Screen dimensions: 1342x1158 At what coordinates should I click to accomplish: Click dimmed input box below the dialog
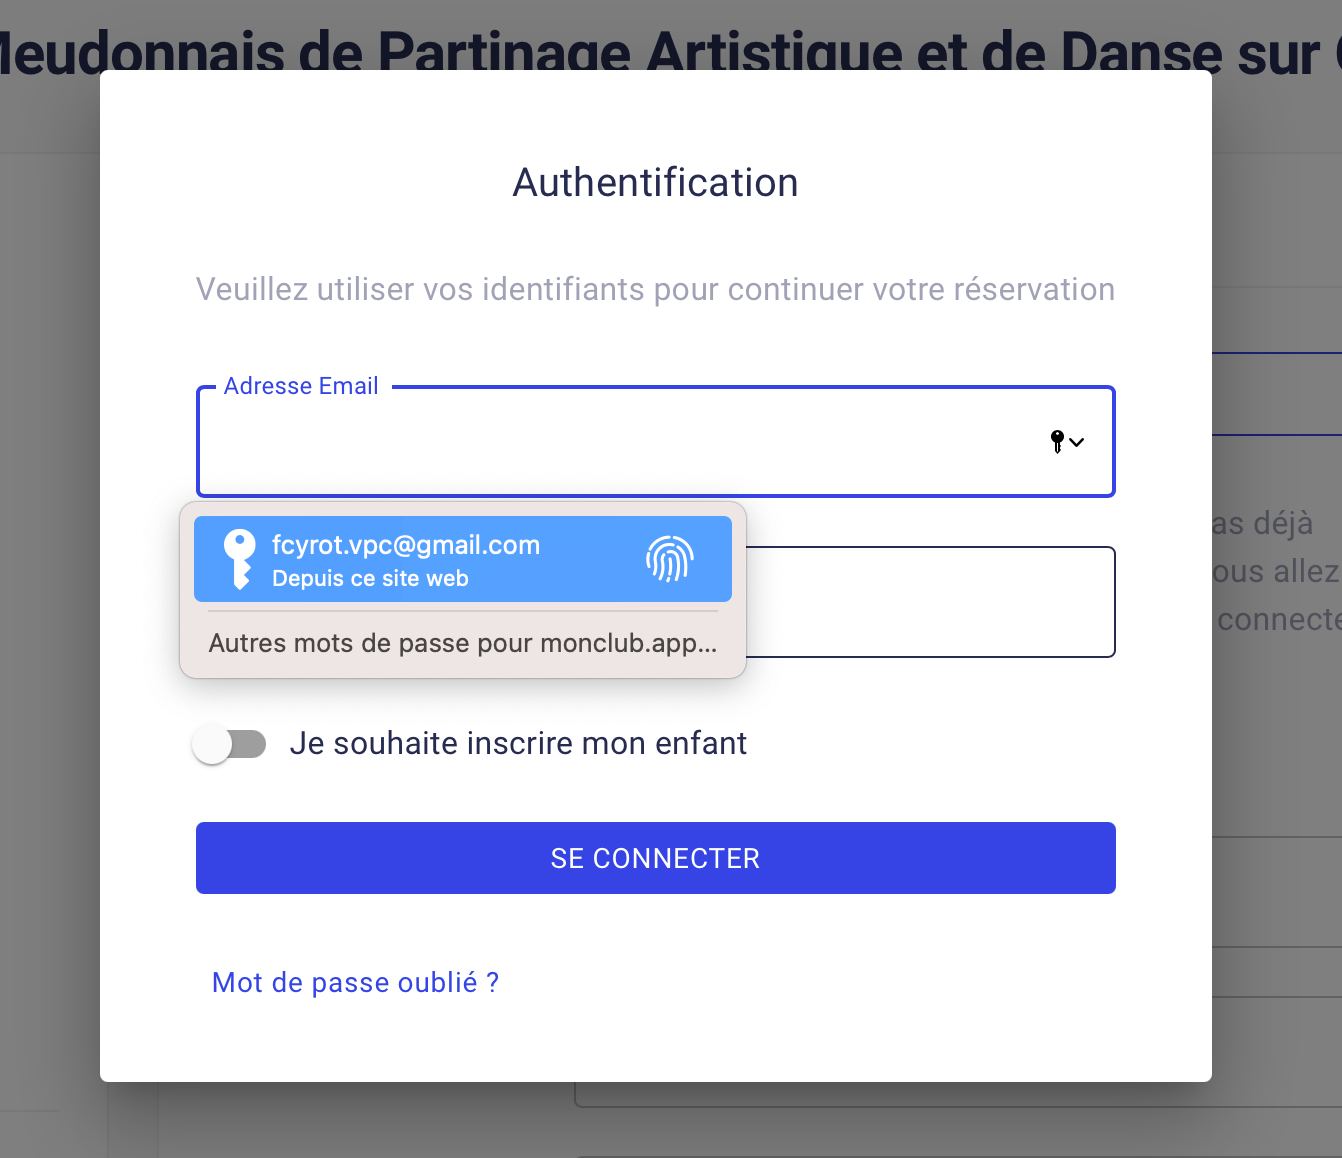click(x=958, y=1095)
